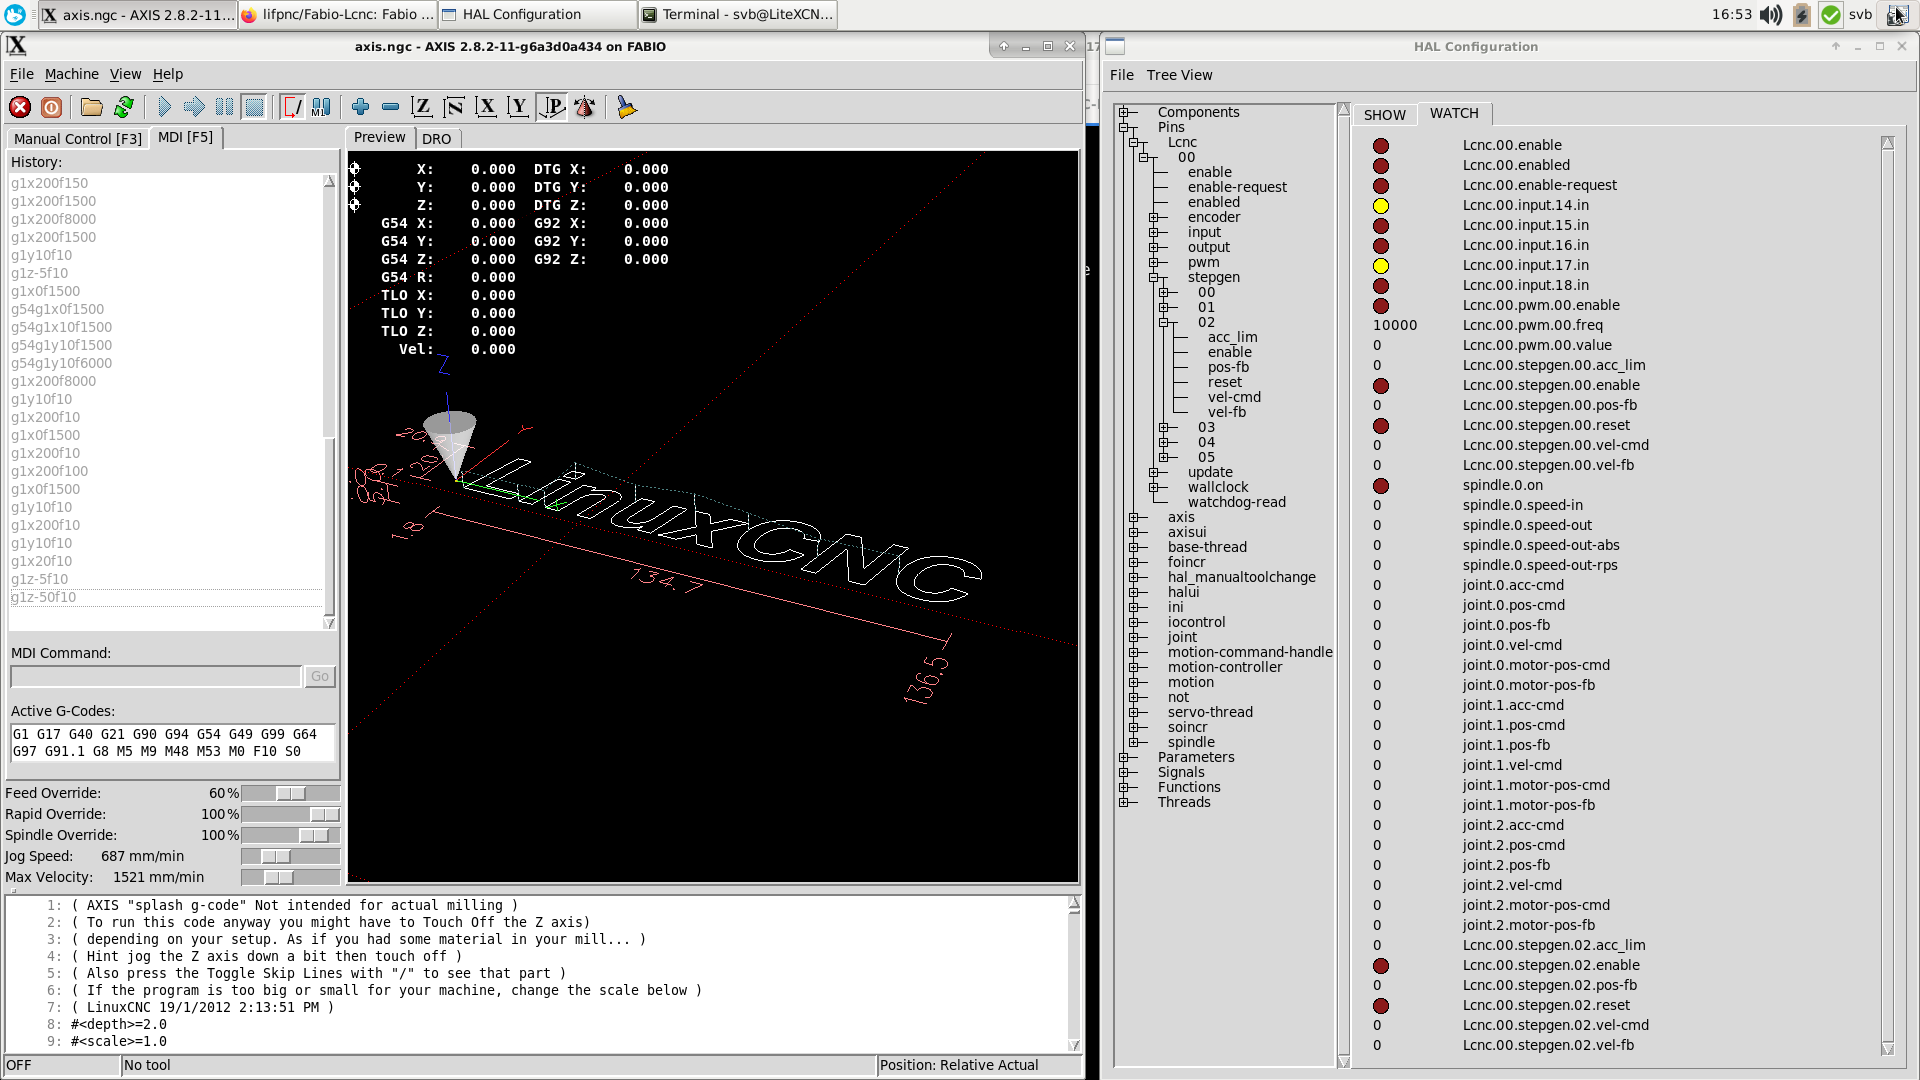Open the applications menu icon
Viewport: 1920px width, 1080px height.
coord(15,14)
